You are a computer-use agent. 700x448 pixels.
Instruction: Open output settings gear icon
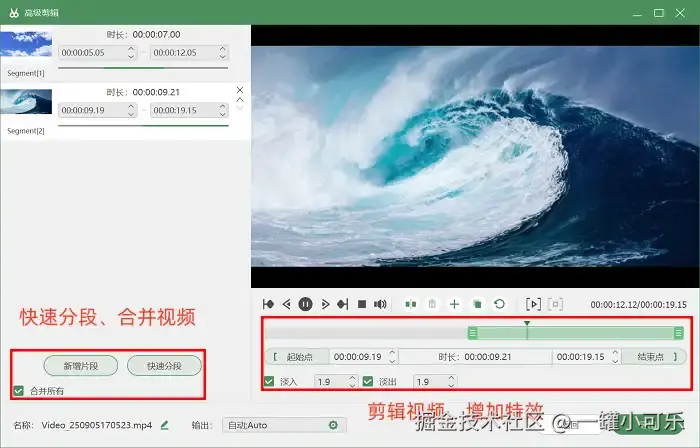pyautogui.click(x=333, y=425)
